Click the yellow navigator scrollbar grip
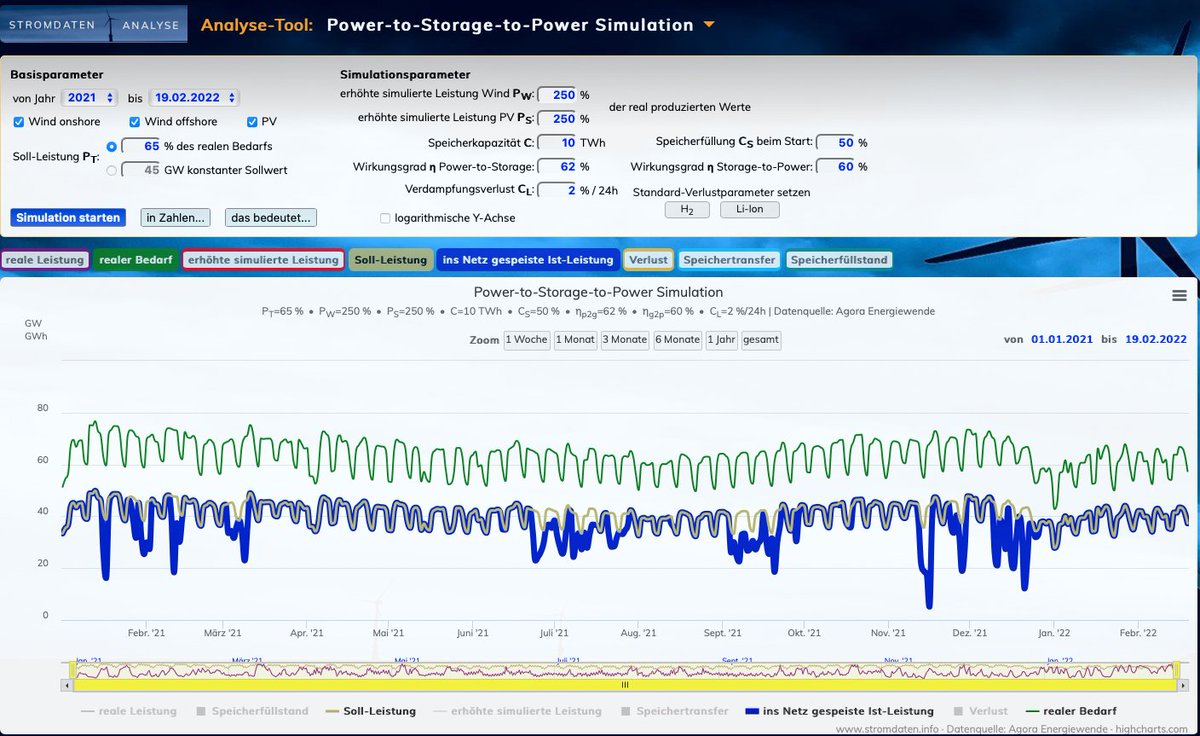 click(x=625, y=685)
